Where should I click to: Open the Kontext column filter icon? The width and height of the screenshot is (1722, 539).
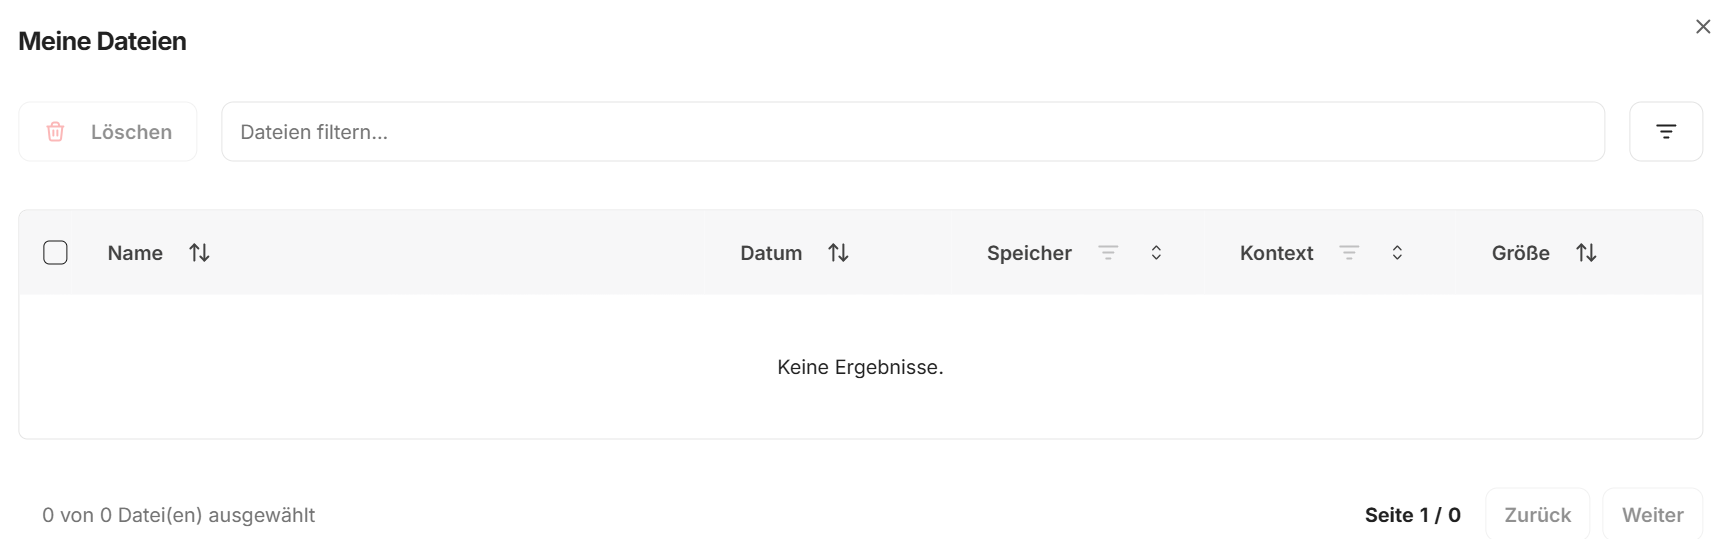click(x=1349, y=253)
